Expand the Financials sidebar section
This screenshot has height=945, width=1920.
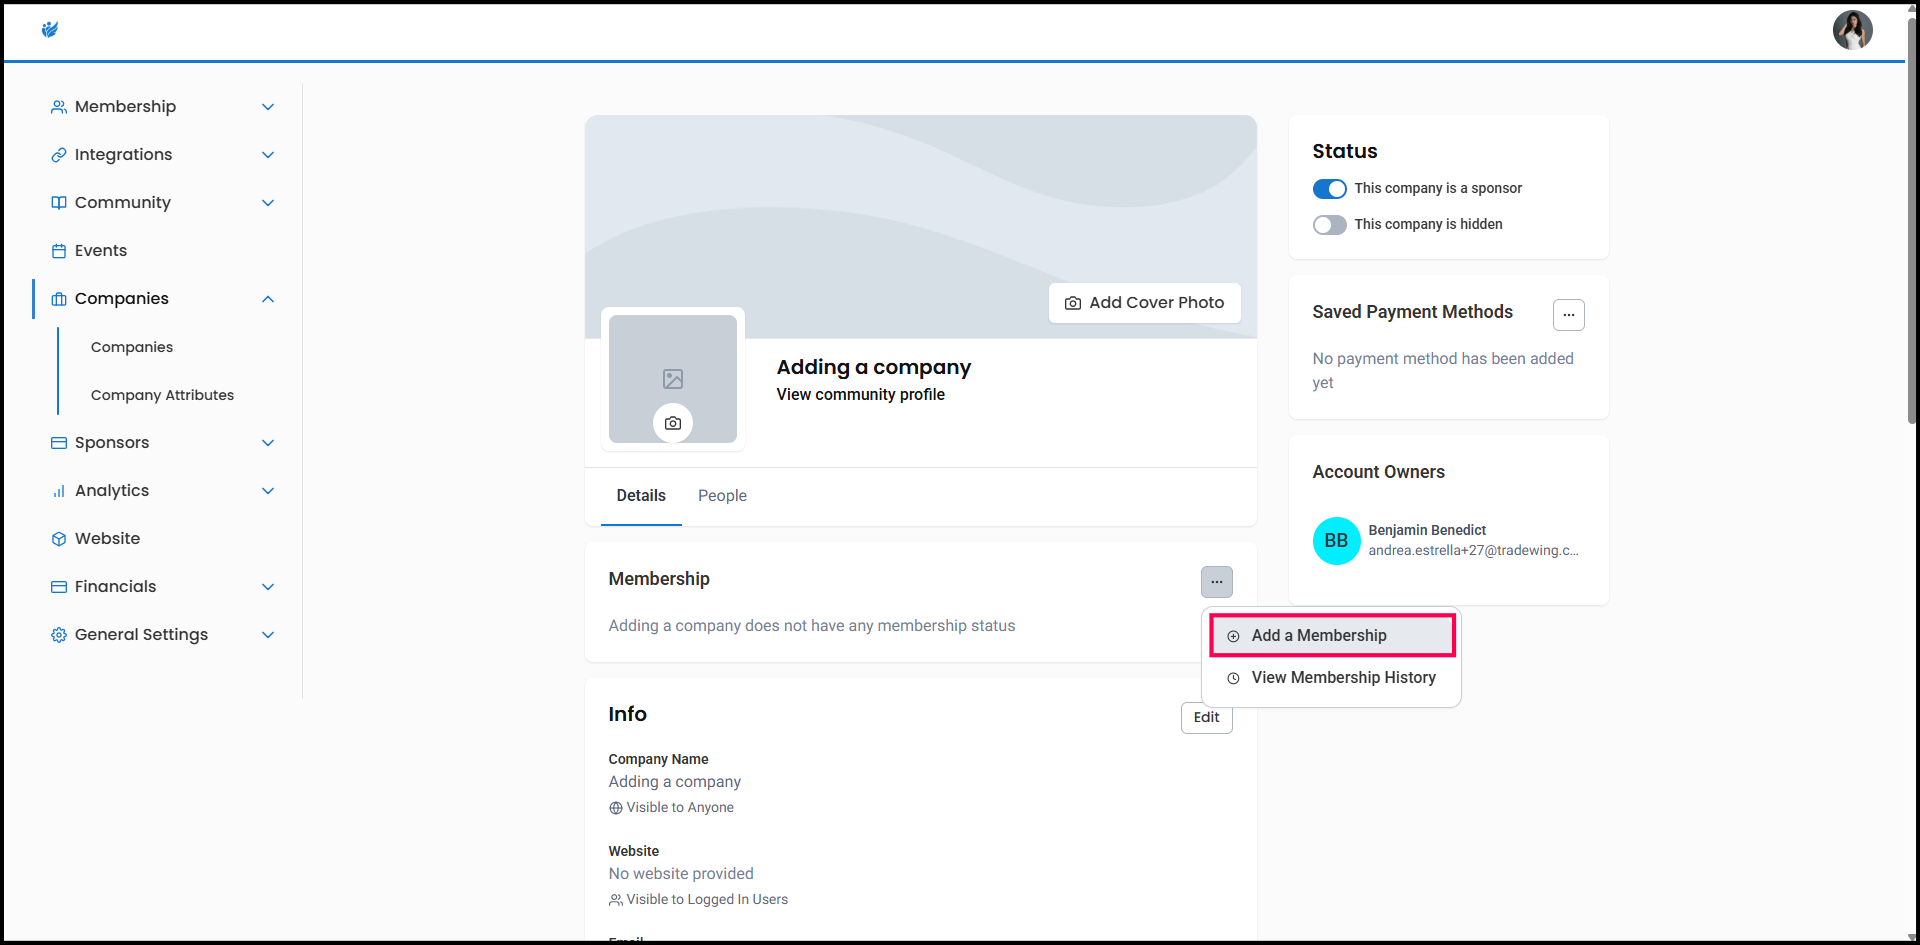click(x=267, y=587)
